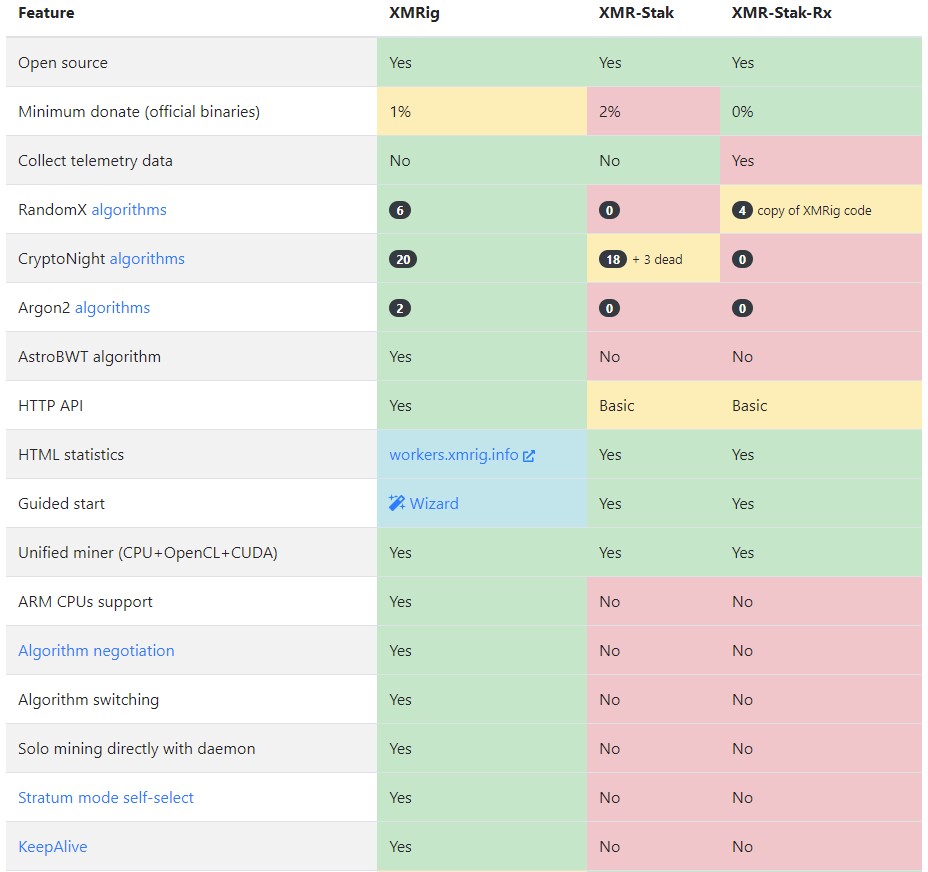Select the HTTP API row label

click(x=50, y=406)
